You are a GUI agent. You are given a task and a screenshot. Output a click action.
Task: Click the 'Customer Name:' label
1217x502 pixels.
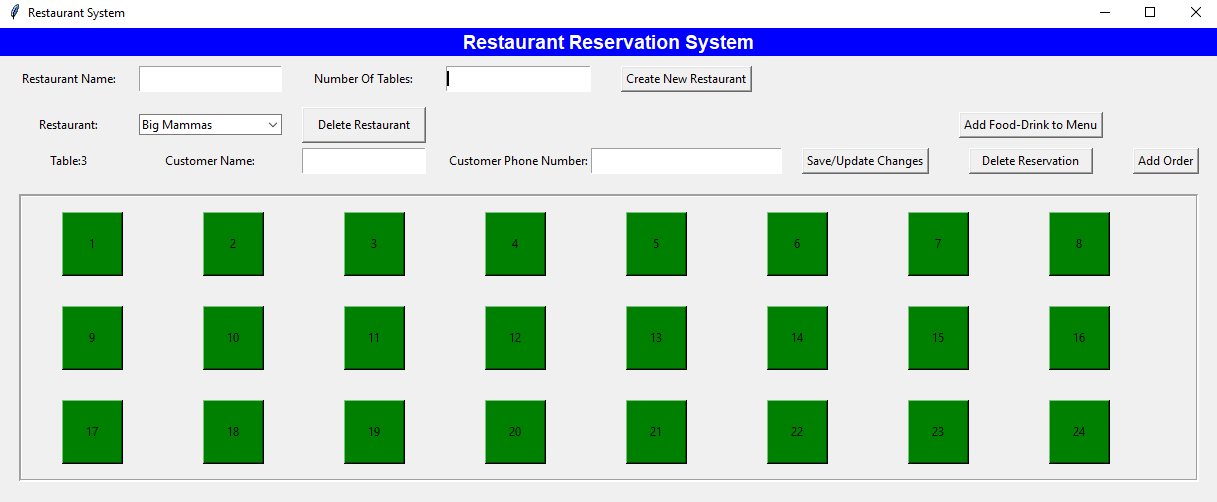click(x=210, y=161)
